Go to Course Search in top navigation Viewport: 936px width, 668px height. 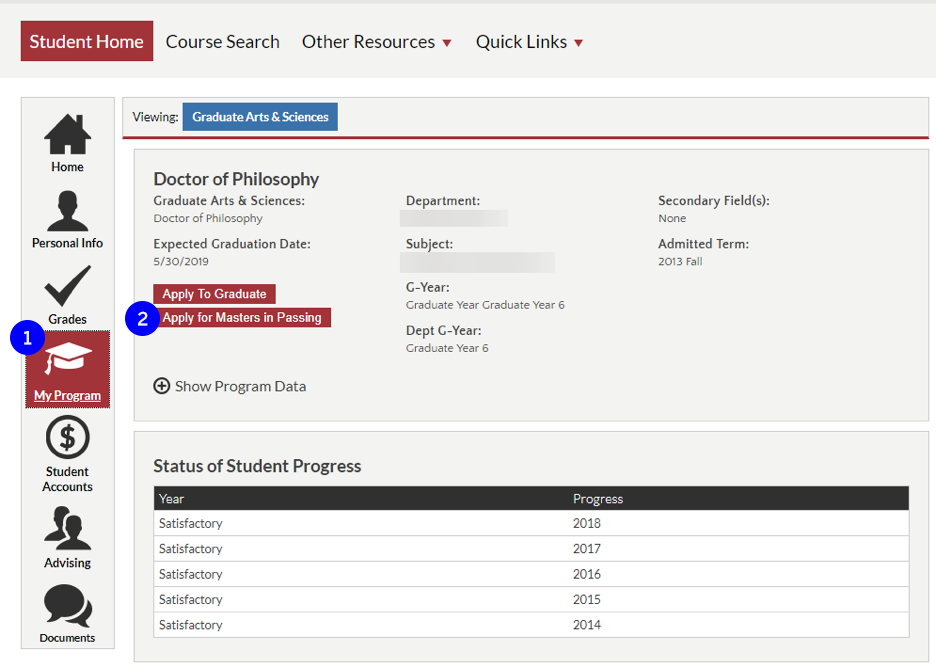(x=222, y=42)
